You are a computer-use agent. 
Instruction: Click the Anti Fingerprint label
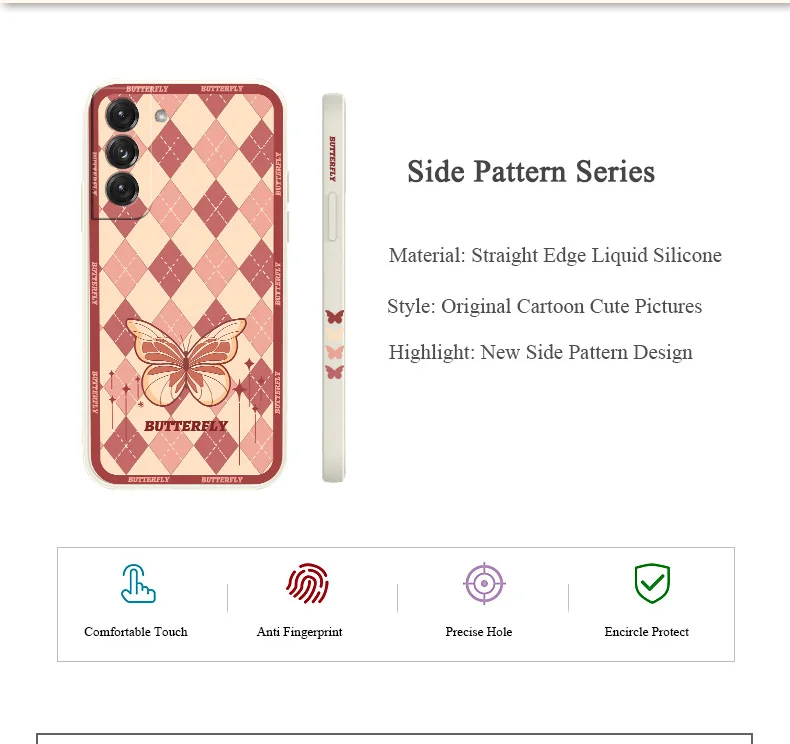coord(299,632)
